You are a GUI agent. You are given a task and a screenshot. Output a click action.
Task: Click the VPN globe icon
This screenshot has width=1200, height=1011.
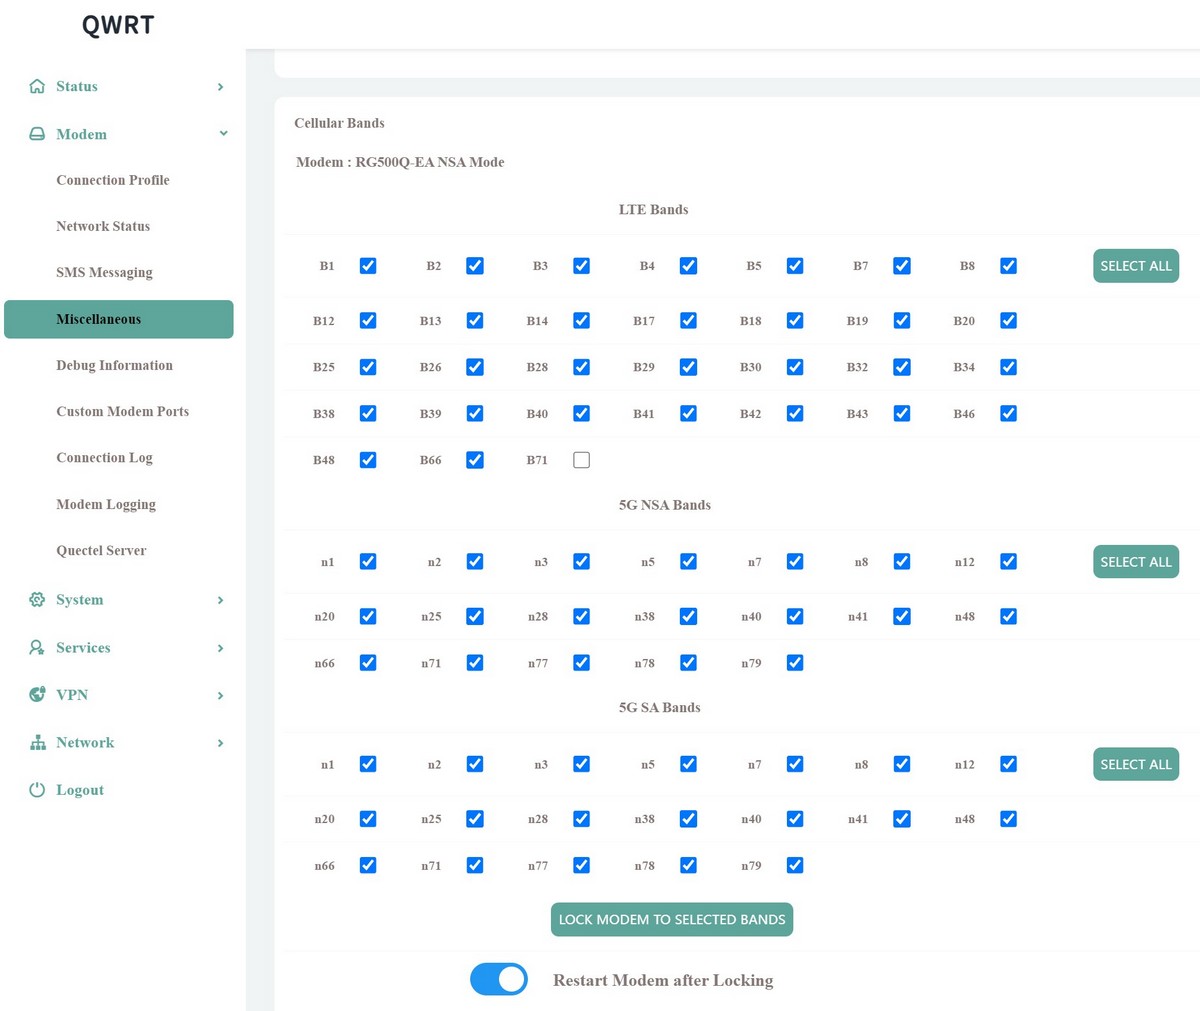point(37,695)
